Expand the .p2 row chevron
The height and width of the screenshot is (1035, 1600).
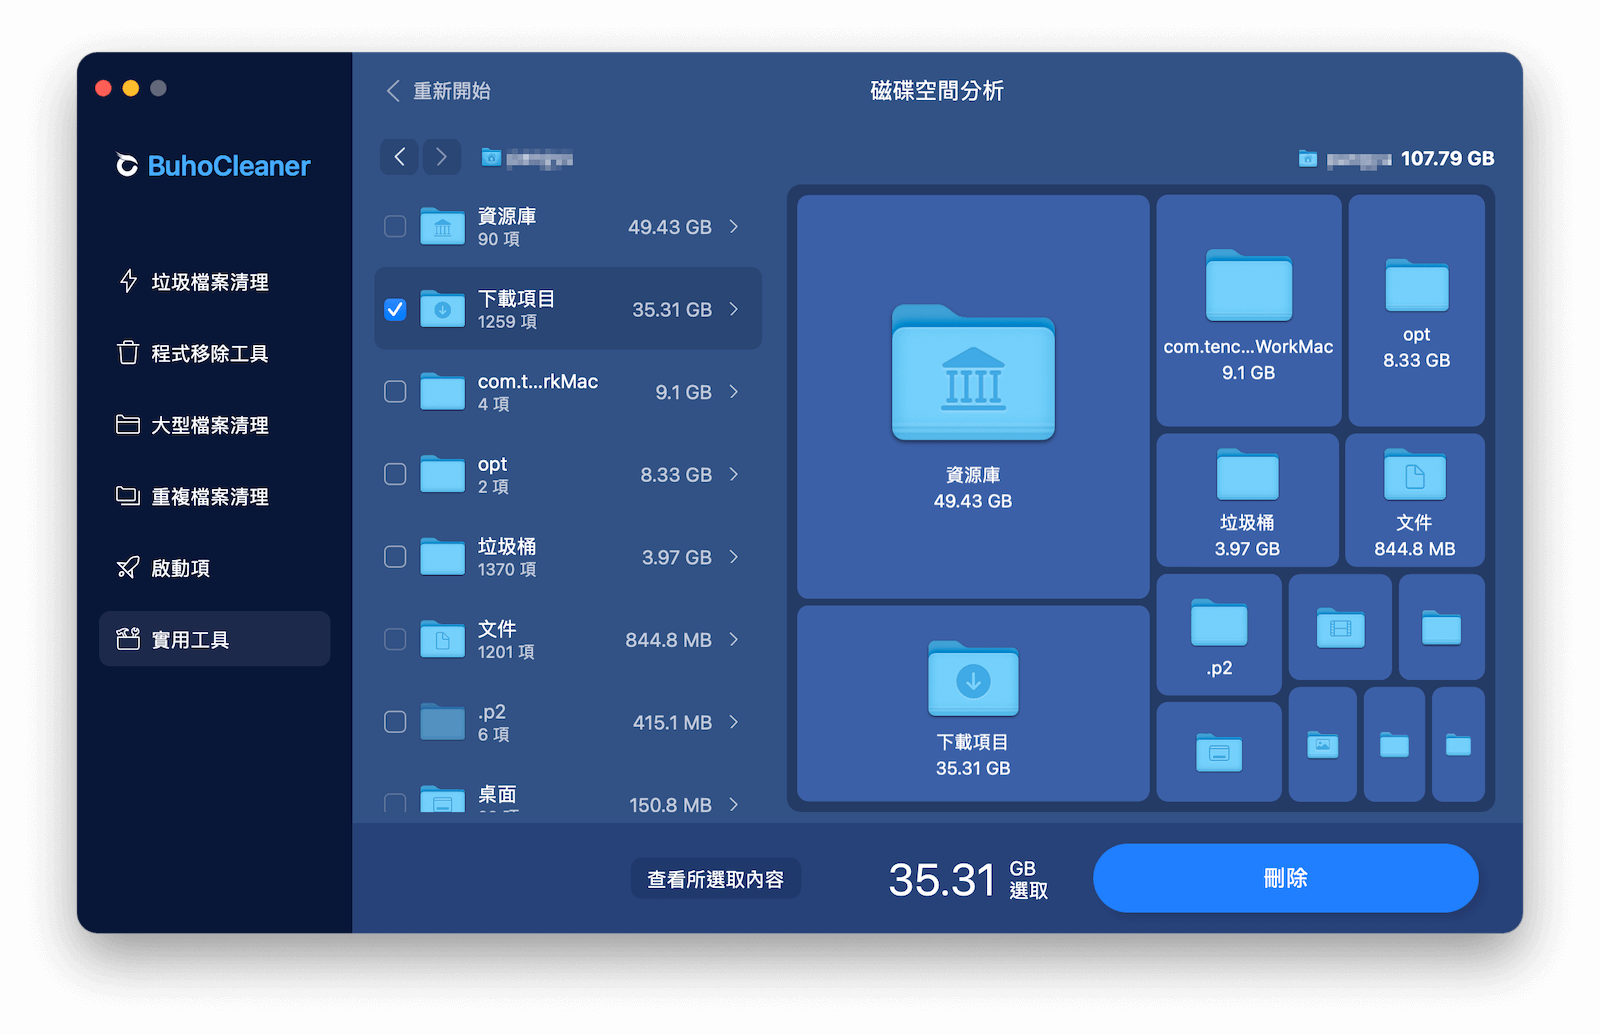pyautogui.click(x=734, y=722)
